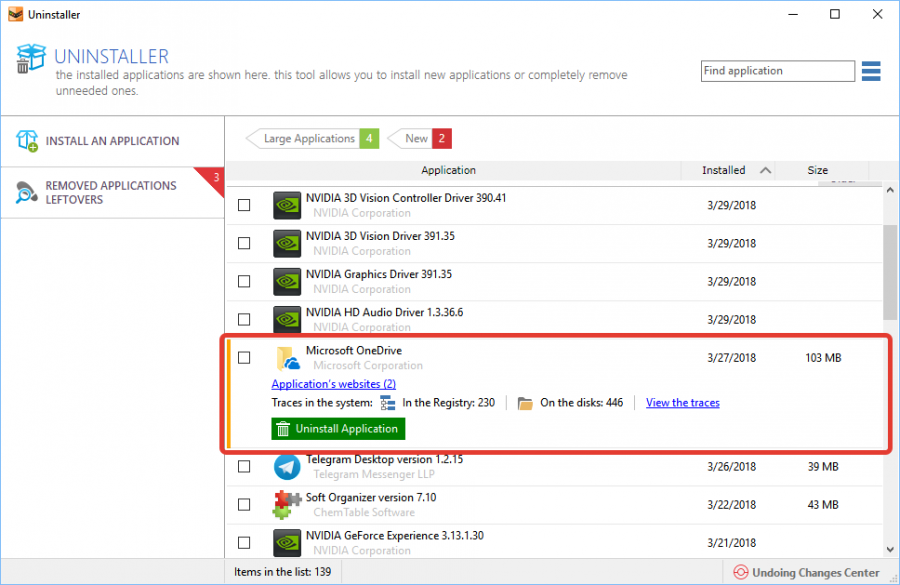Check the NVIDIA 3D Vision Controller Driver checkbox

pos(244,205)
